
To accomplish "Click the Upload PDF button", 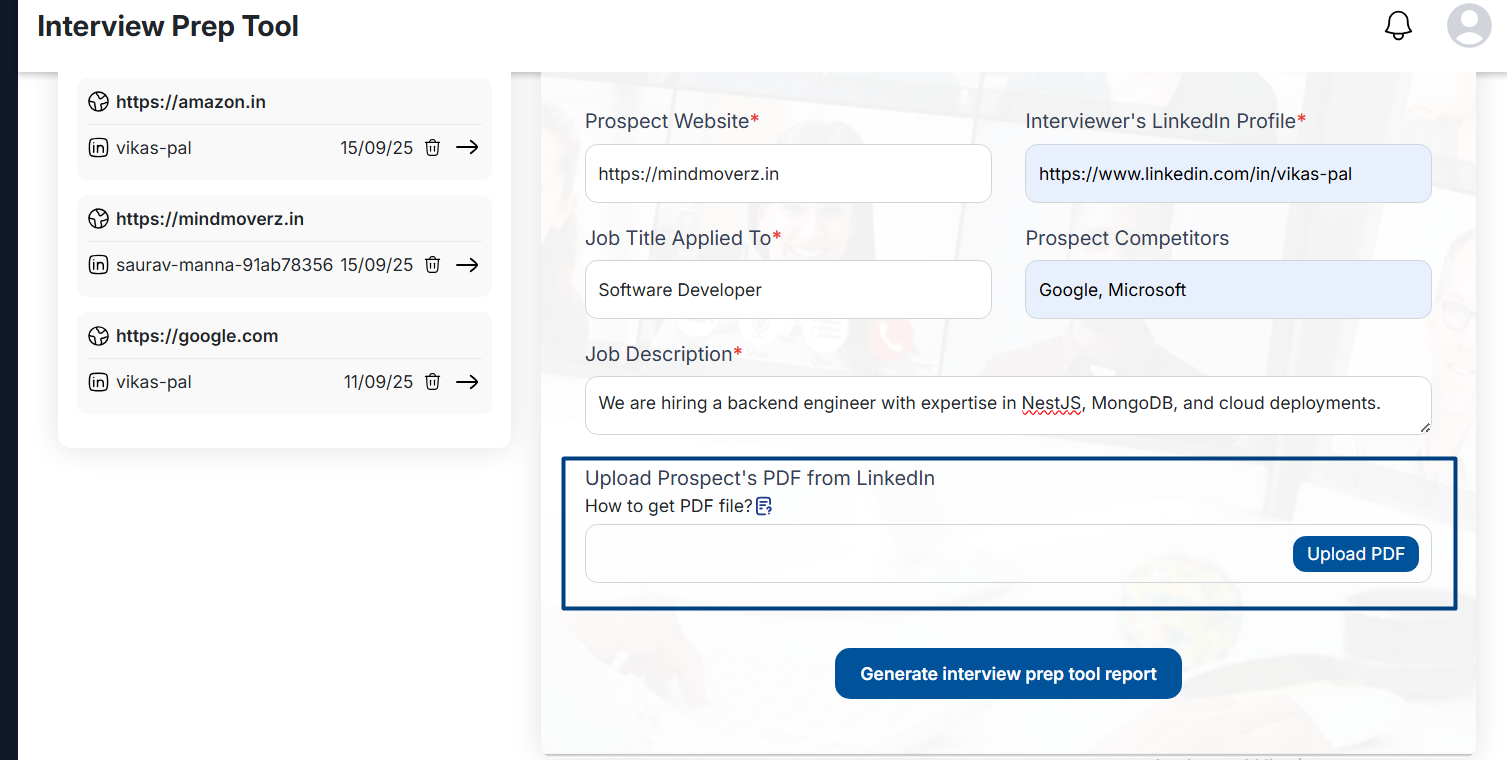I will (1355, 554).
